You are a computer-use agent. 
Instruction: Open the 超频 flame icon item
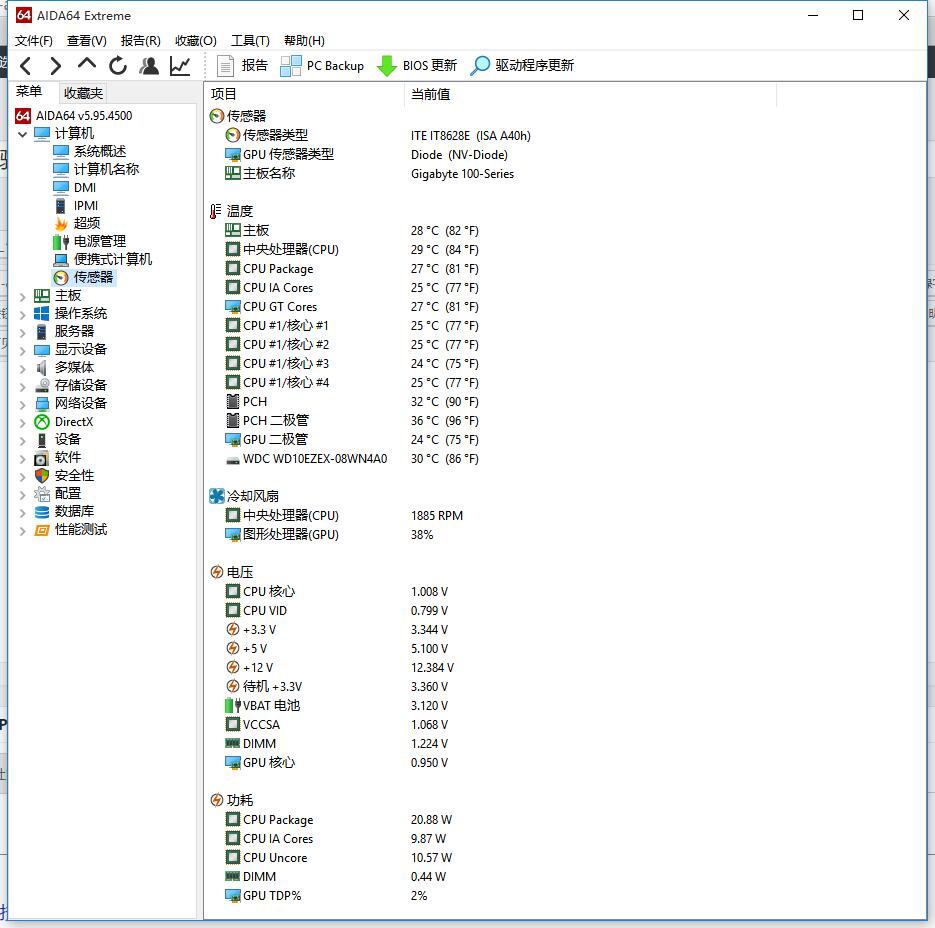(x=61, y=224)
